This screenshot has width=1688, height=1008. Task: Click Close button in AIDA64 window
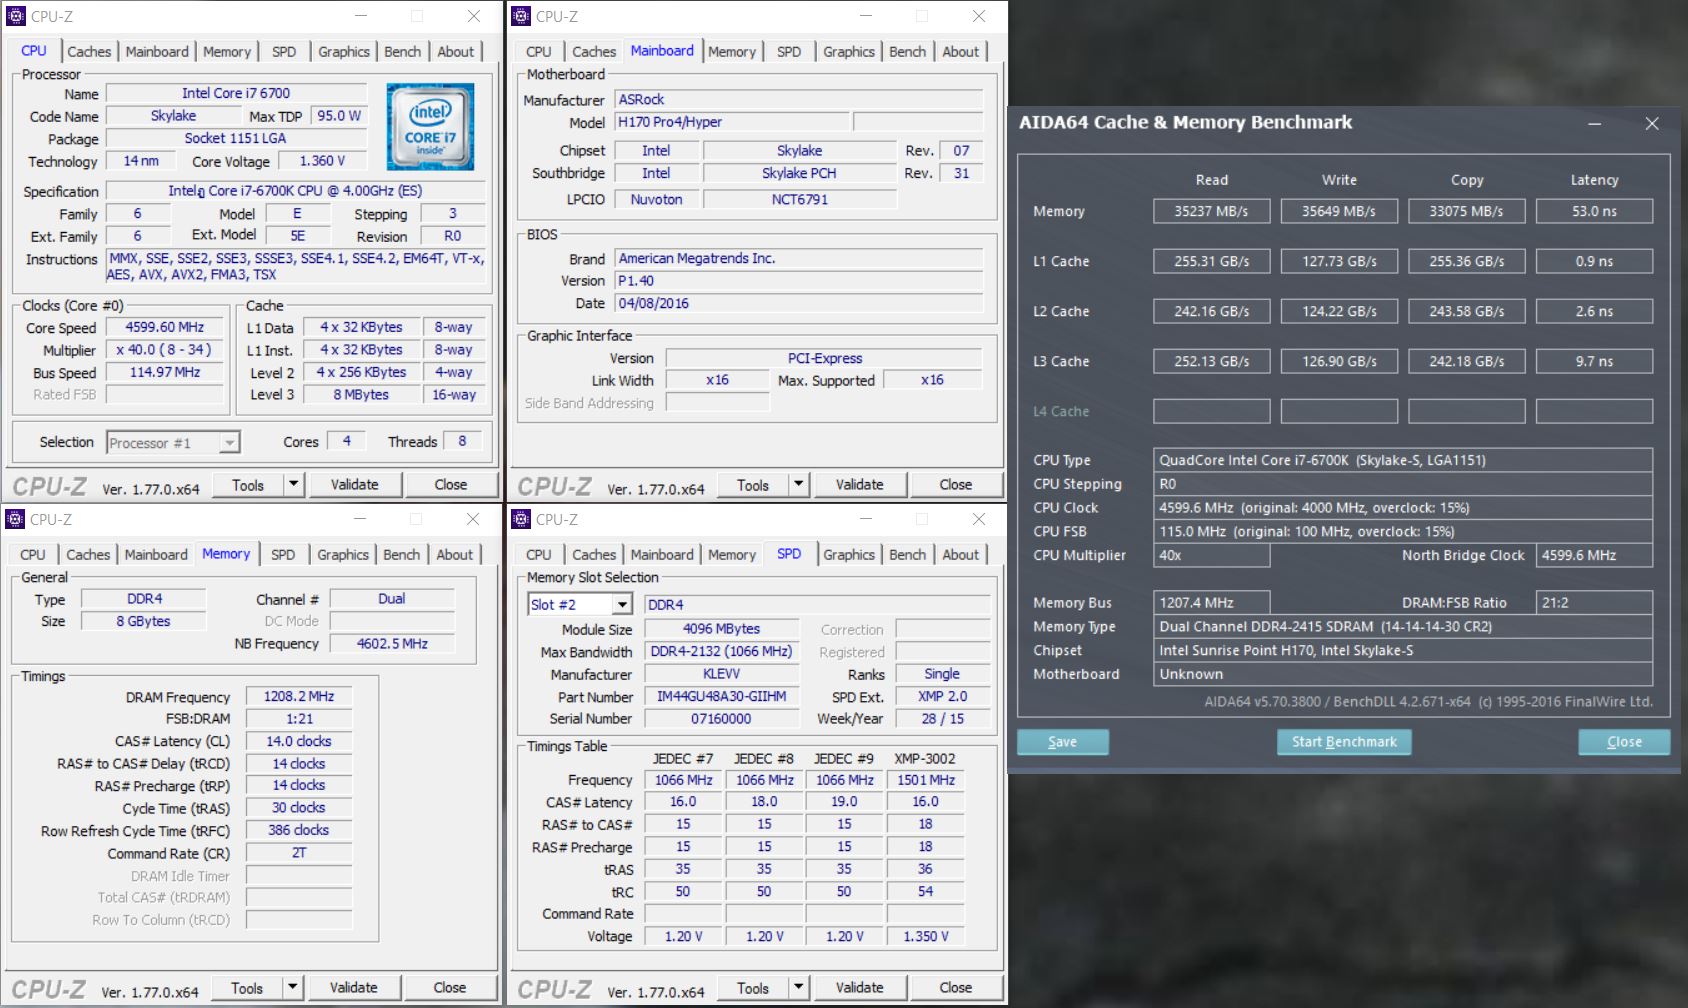(1624, 742)
